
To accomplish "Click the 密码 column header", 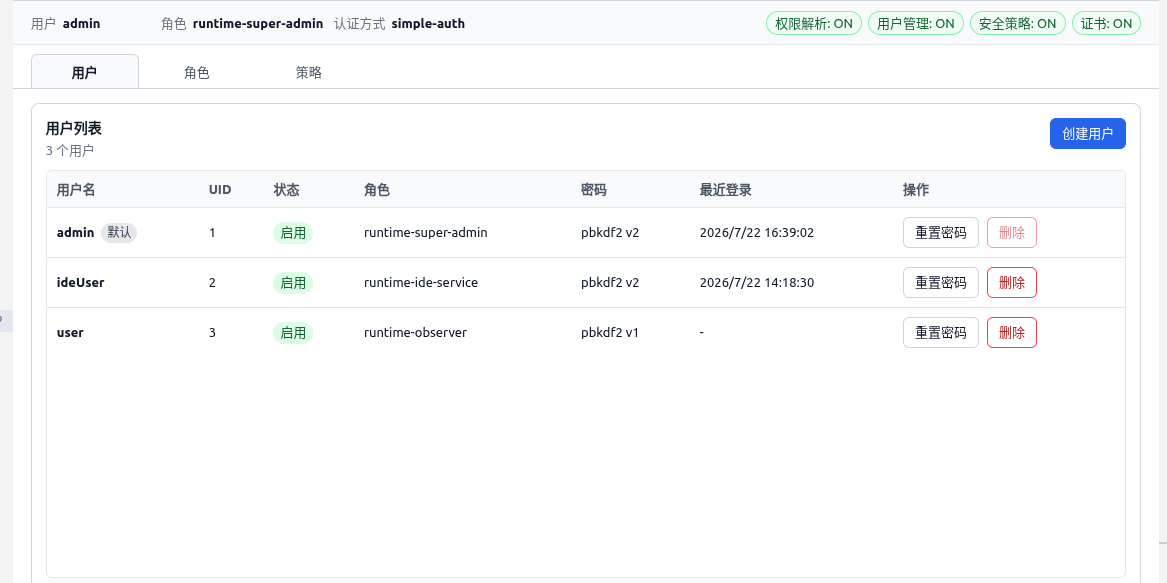I will point(594,190).
